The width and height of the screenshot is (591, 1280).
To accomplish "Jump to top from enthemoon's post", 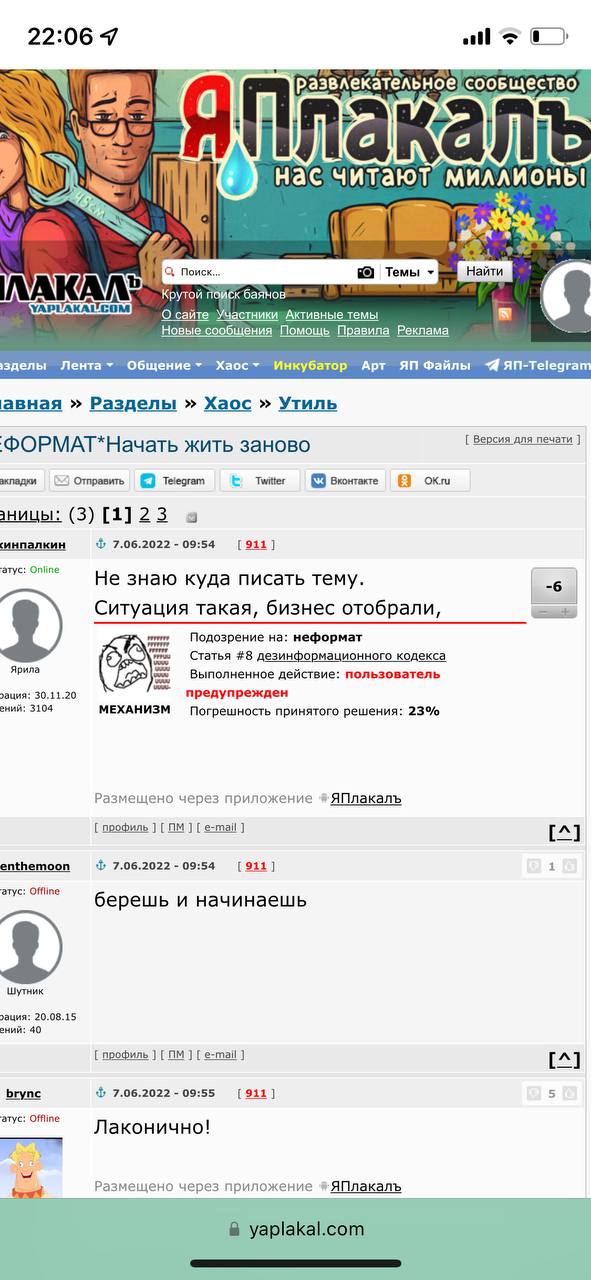I will 564,1059.
